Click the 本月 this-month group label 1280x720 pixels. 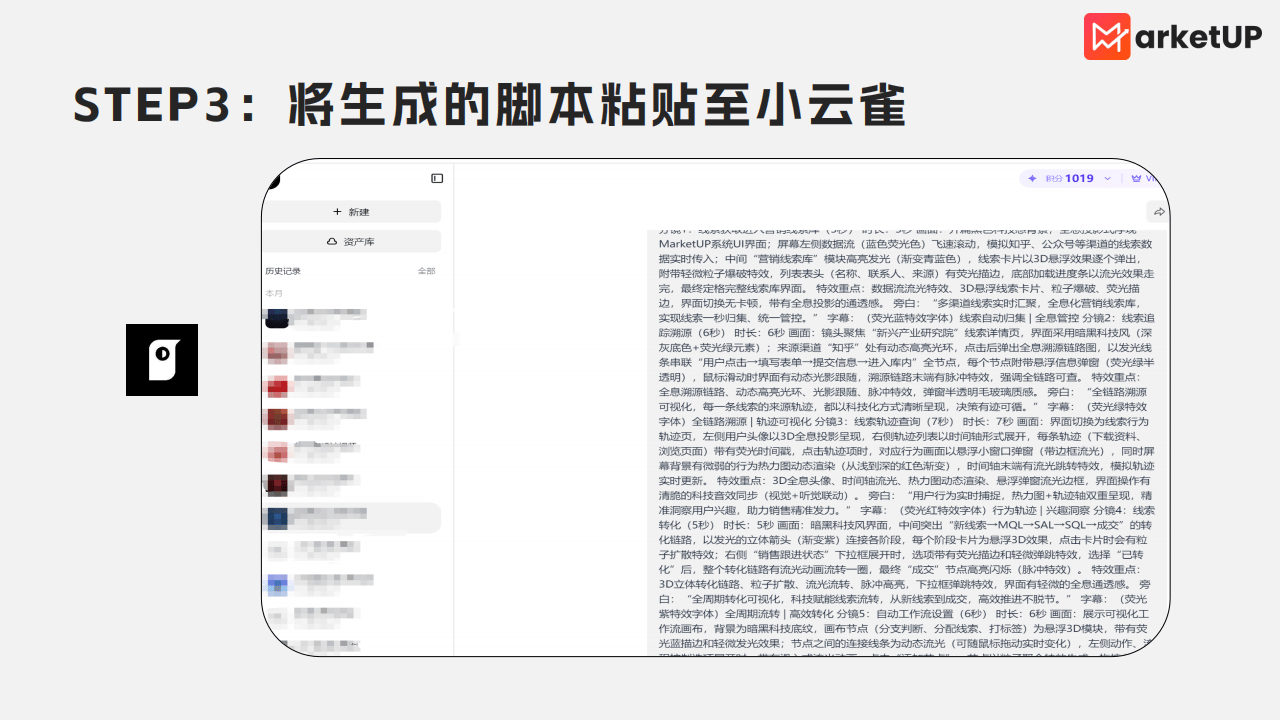coord(273,293)
